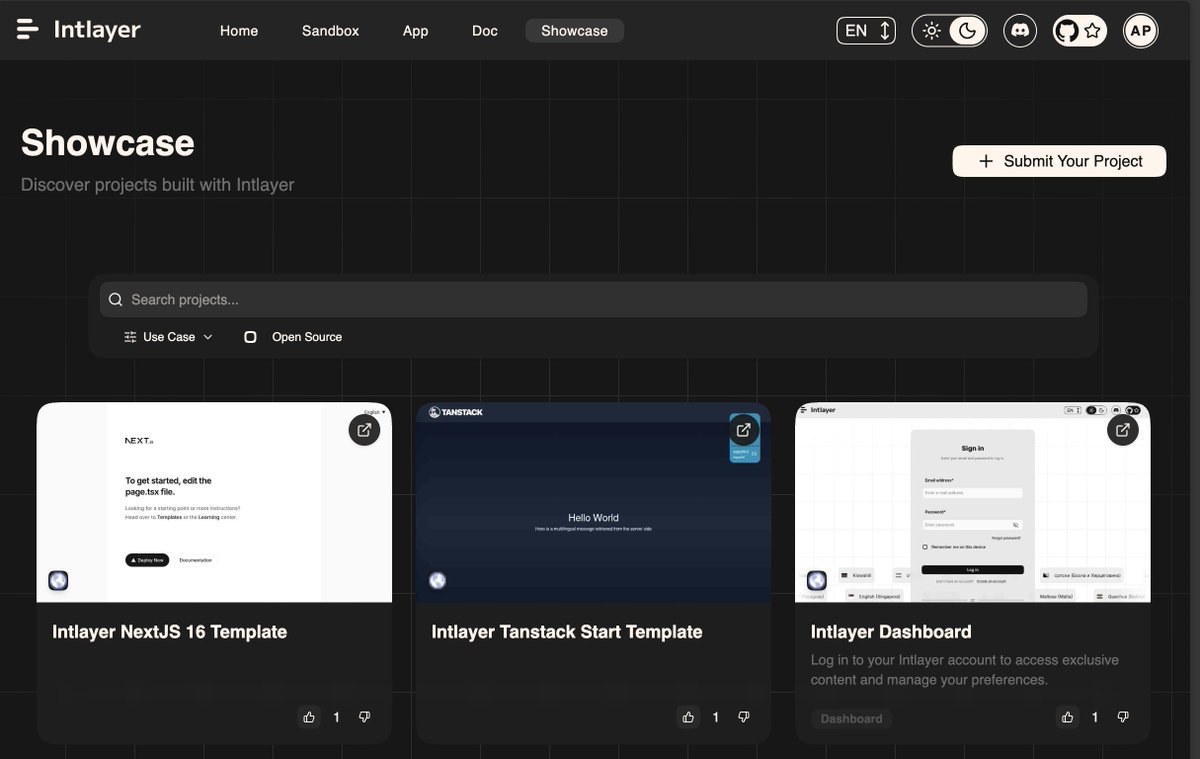Viewport: 1200px width, 759px height.
Task: Click the round logo badge on NextJS card
Action: tap(58, 580)
